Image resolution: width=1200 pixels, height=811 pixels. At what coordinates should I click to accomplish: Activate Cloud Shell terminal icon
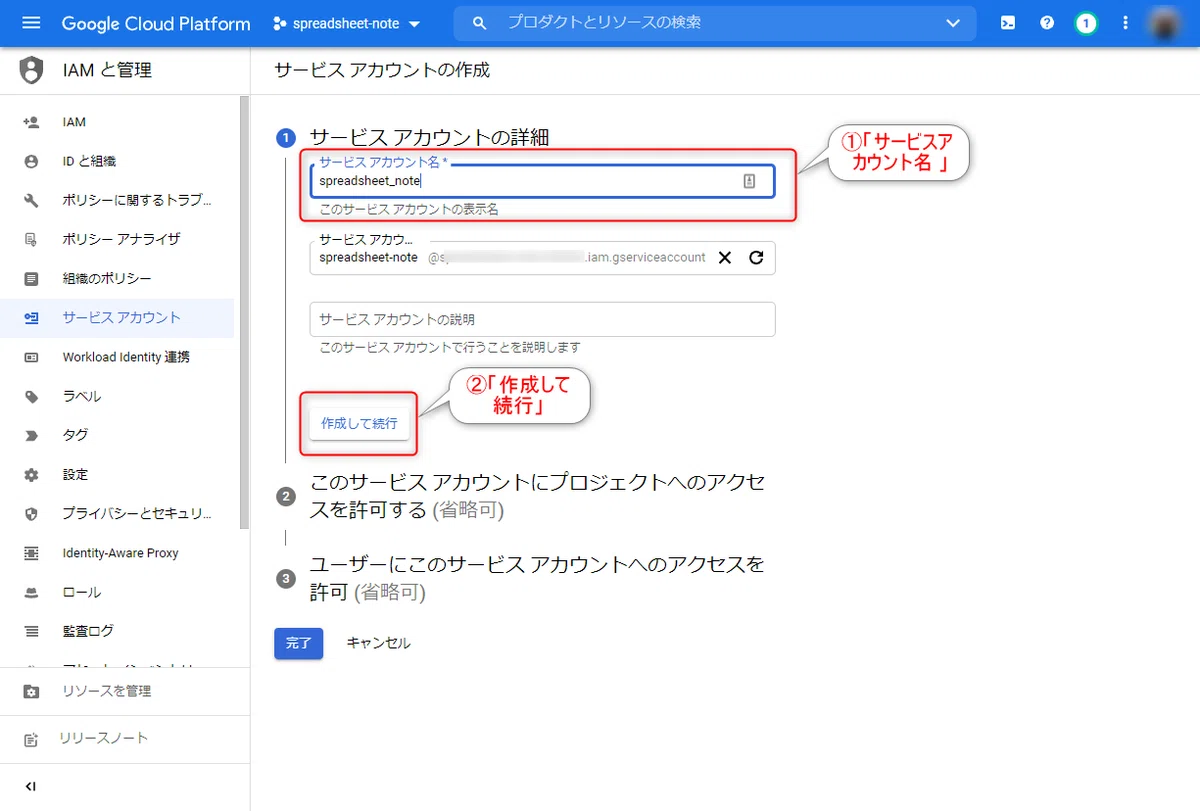(1008, 23)
